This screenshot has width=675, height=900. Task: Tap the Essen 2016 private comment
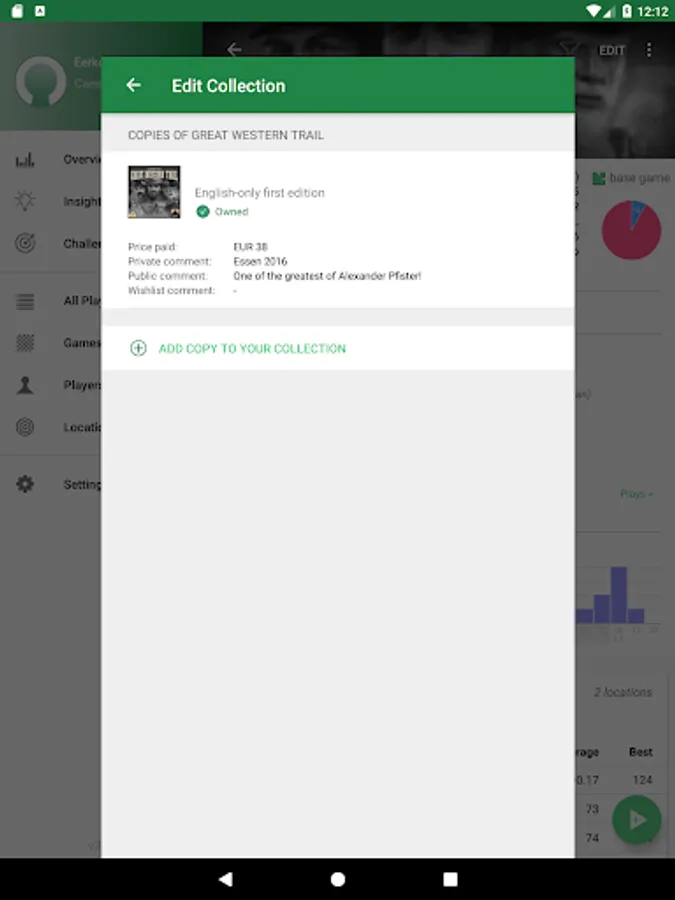tap(260, 261)
